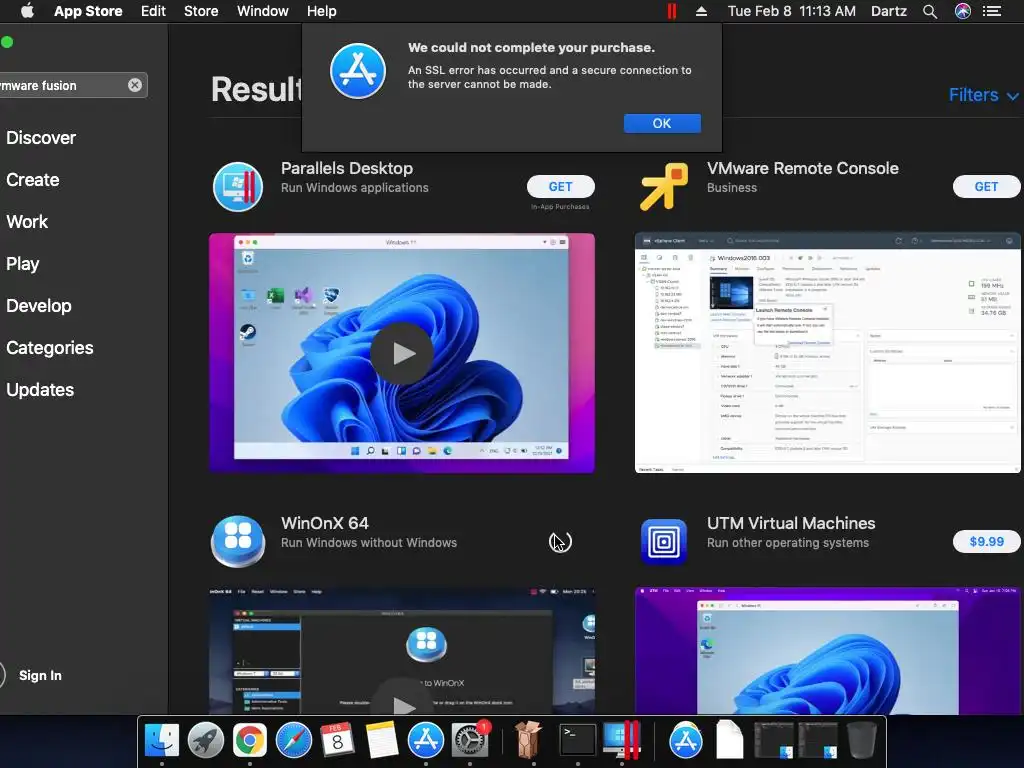Image resolution: width=1024 pixels, height=768 pixels.
Task: Get Parallels Desktop
Action: [560, 187]
